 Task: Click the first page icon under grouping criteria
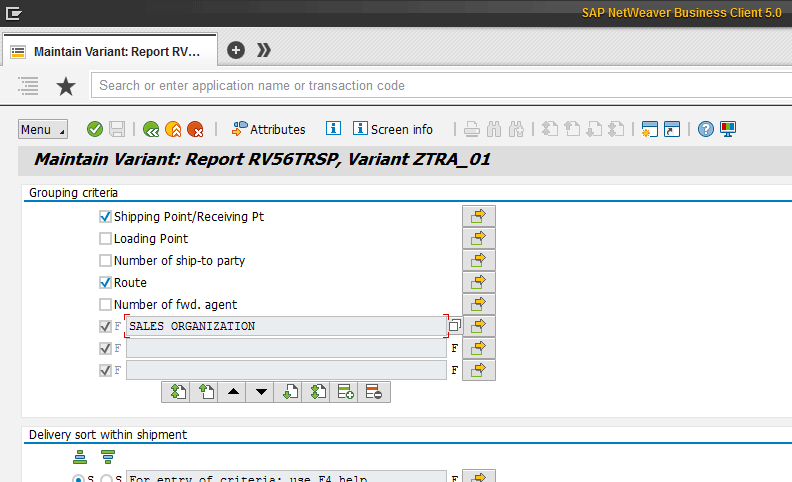click(177, 392)
